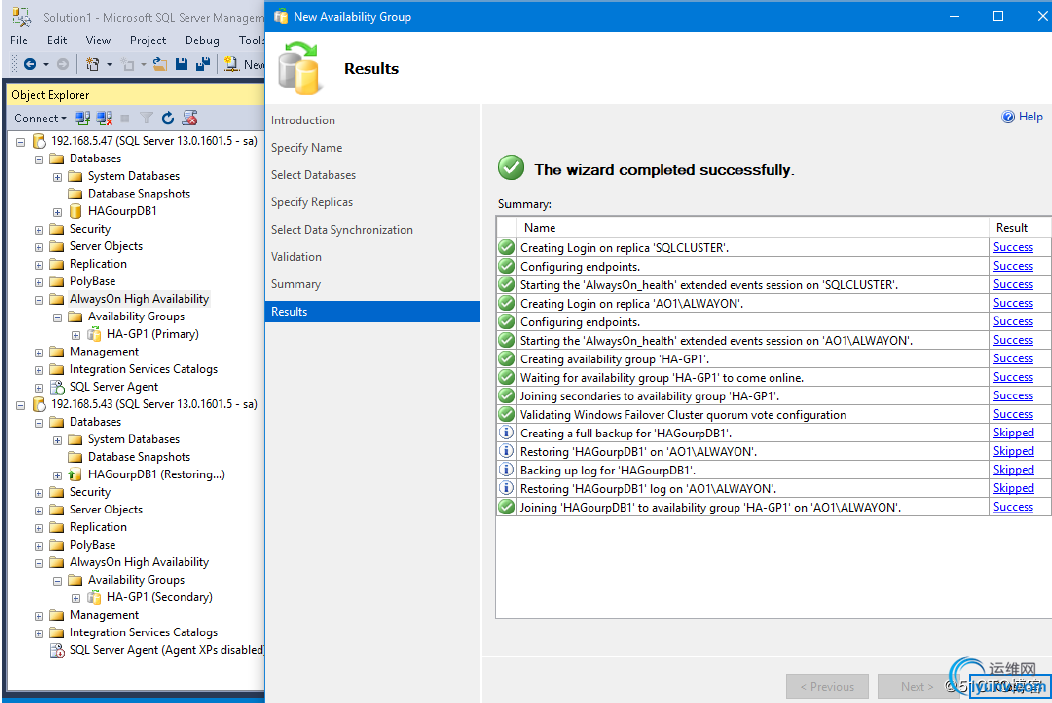Viewport: 1052px width, 703px height.
Task: Click the navigate Back arrow in SSMS toolbar
Action: pos(30,64)
